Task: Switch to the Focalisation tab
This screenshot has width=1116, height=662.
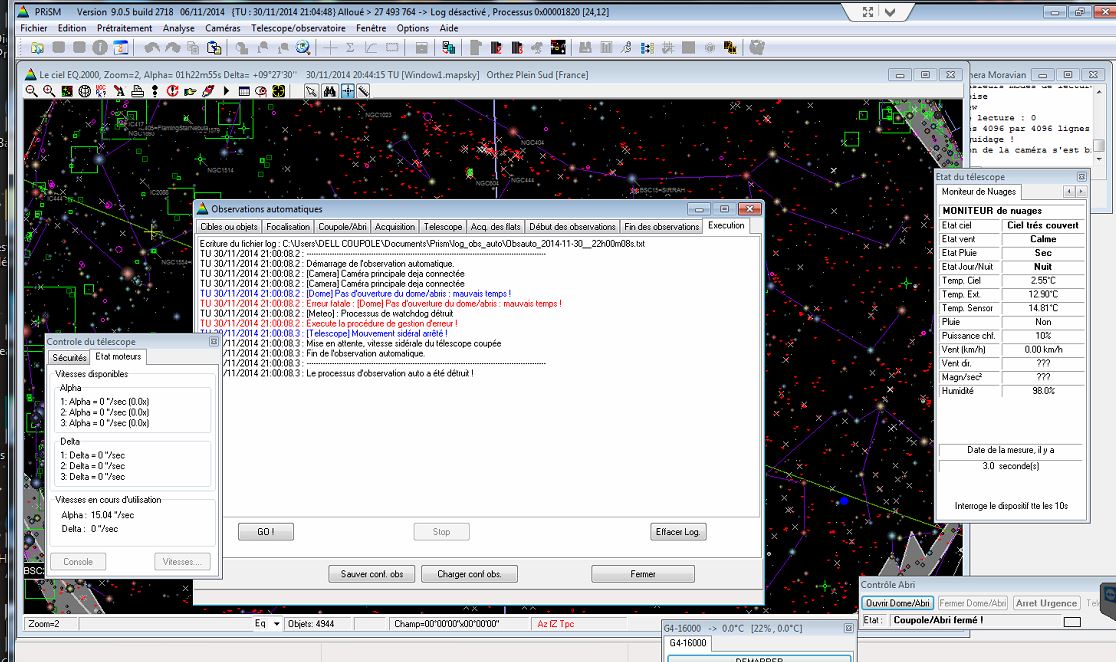Action: click(288, 227)
